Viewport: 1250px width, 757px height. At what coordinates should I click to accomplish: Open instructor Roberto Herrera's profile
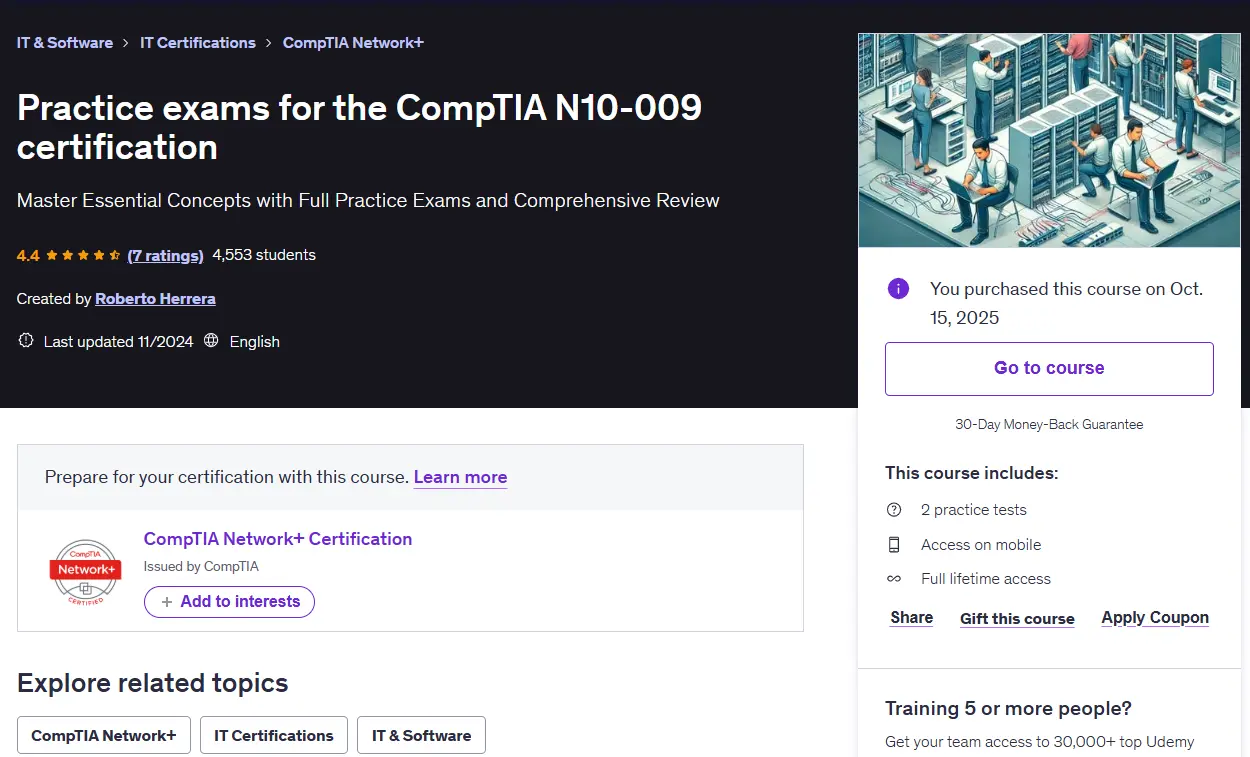[x=155, y=299]
